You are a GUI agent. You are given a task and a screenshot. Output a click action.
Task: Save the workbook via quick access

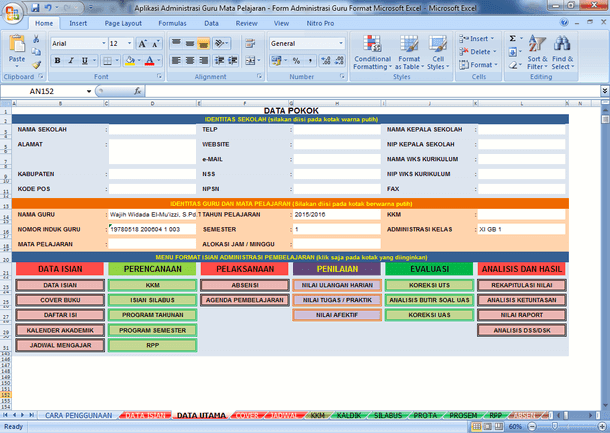[x=35, y=8]
